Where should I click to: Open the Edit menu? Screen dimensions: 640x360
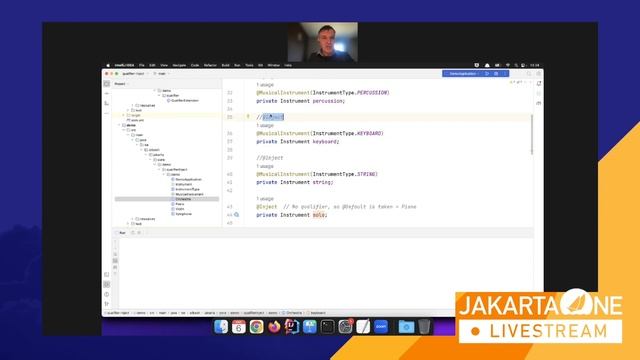152,65
